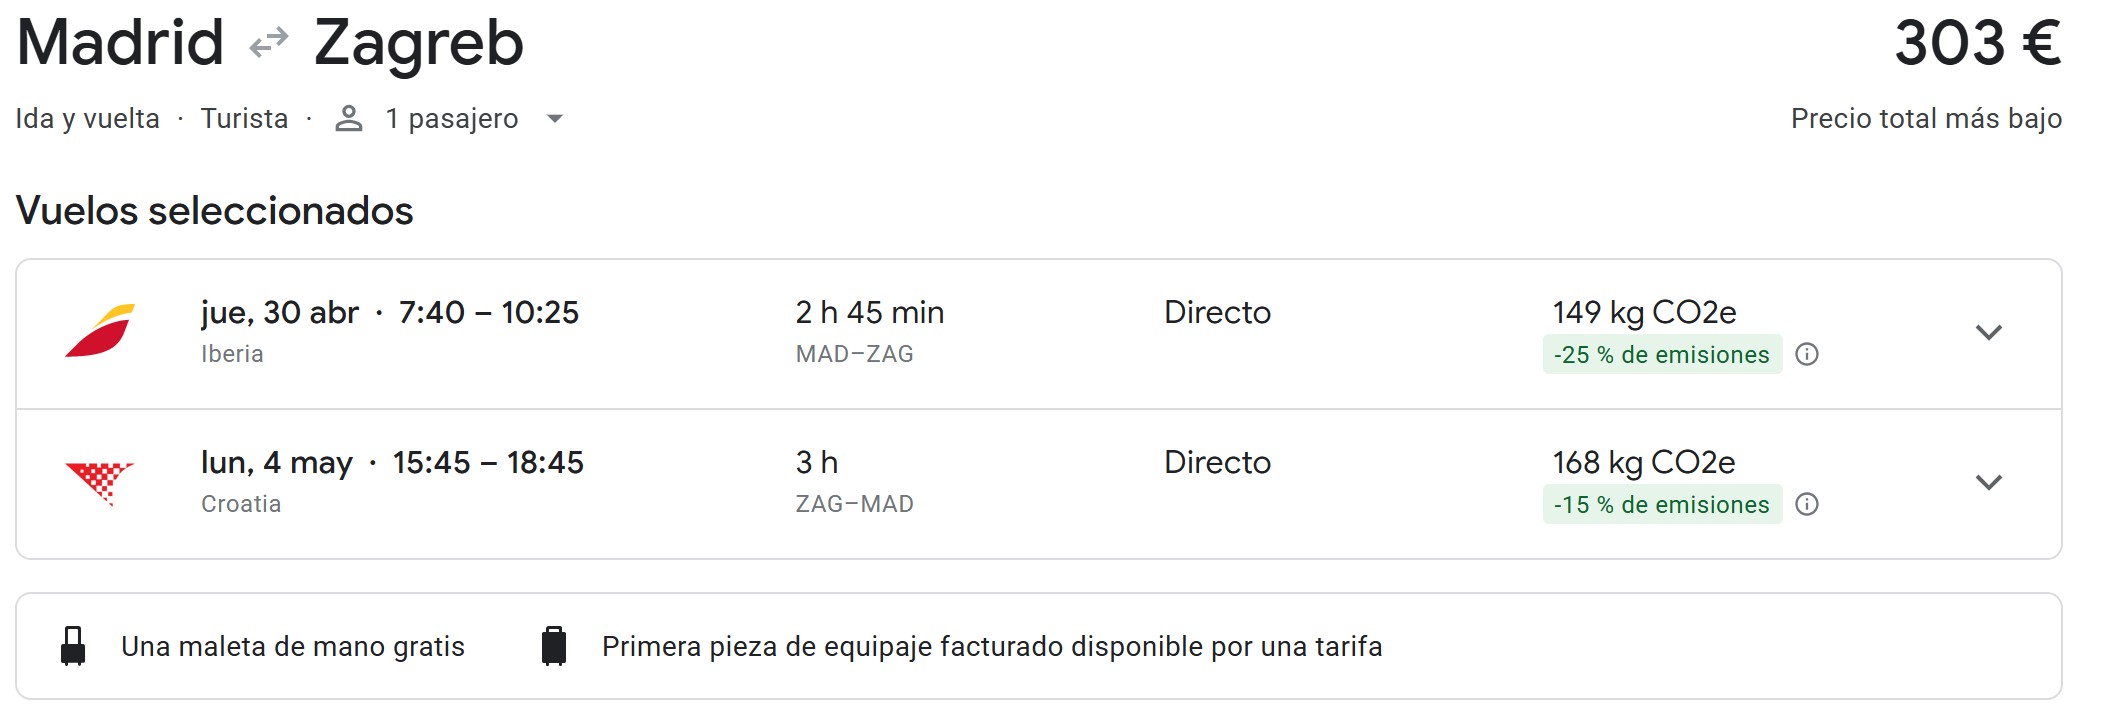Click the passenger person icon
The image size is (2110, 716).
tap(348, 119)
